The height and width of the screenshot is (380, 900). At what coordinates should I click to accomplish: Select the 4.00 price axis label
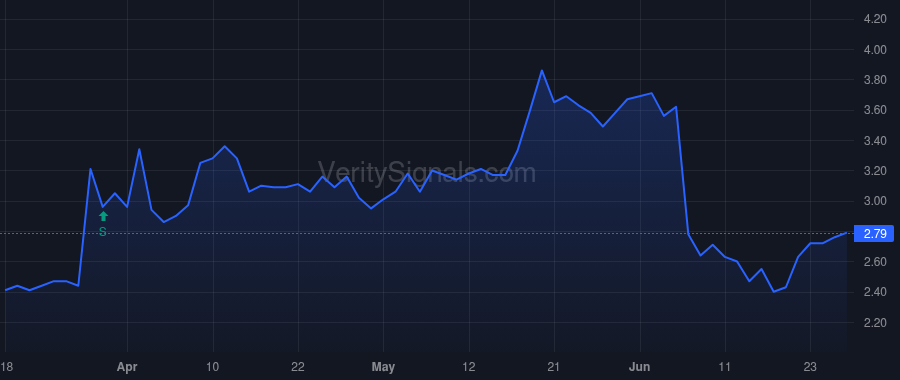pos(875,50)
